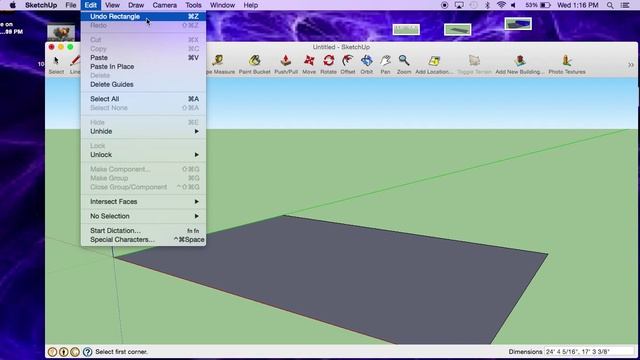Viewport: 640px width, 360px height.
Task: Open the File menu
Action: click(71, 5)
